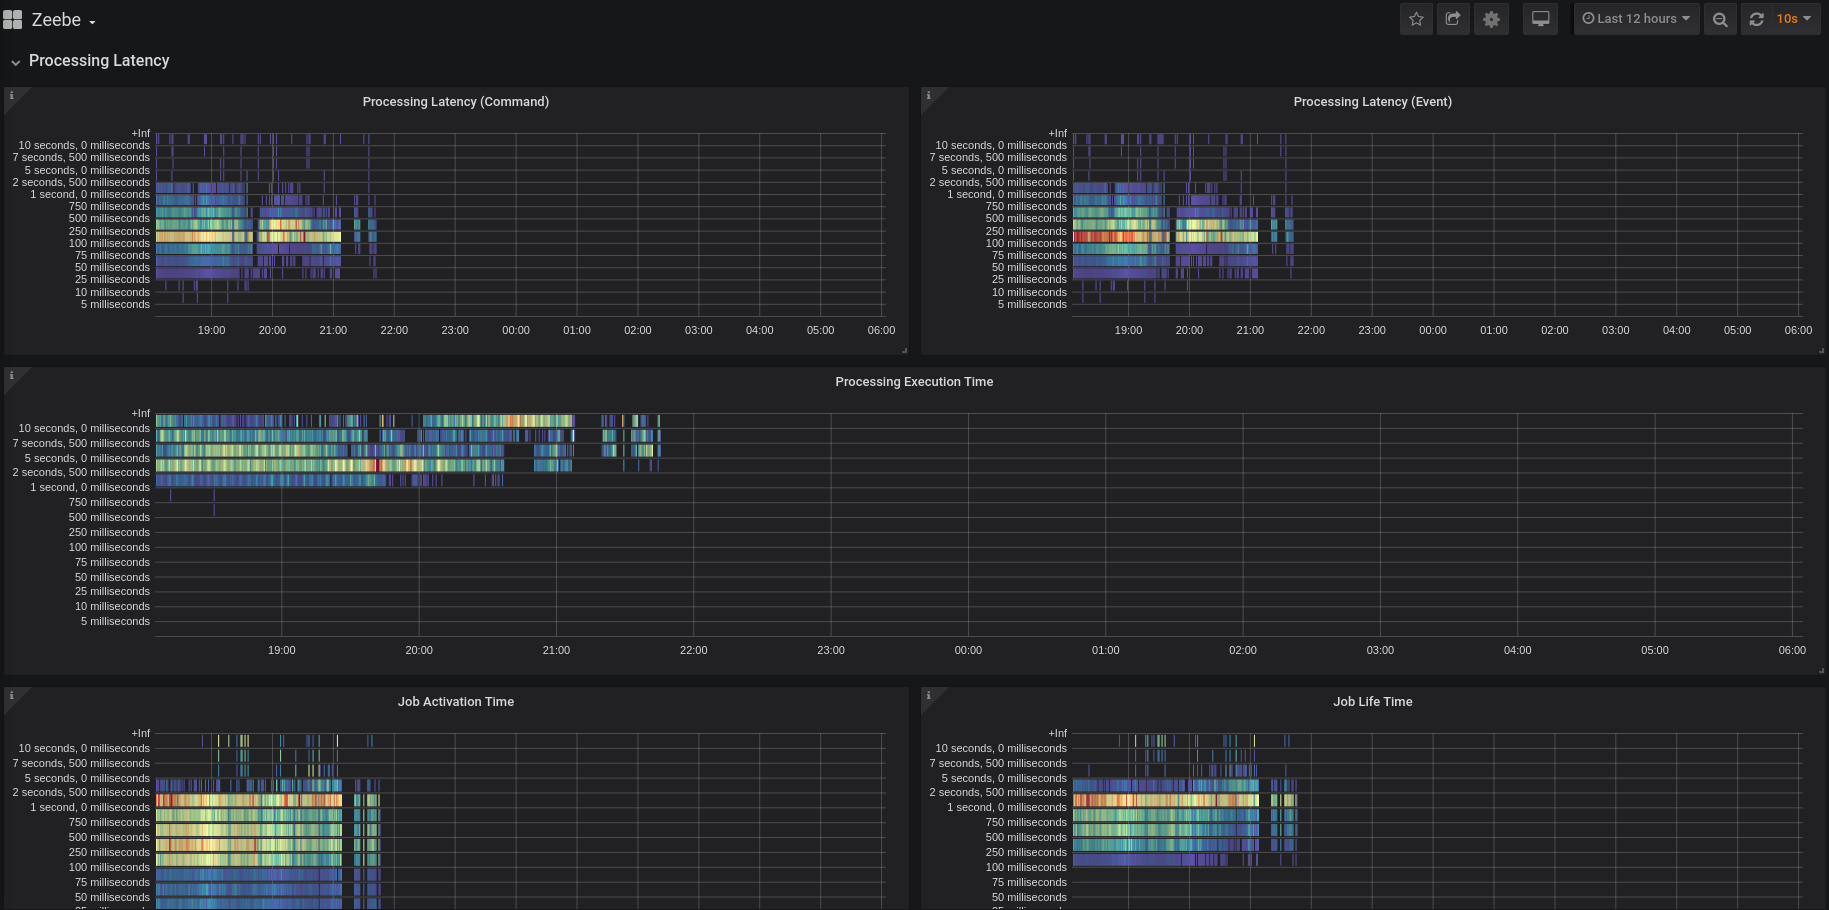
Task: Click the Grafana dashboards grid icon
Action: click(x=12, y=20)
